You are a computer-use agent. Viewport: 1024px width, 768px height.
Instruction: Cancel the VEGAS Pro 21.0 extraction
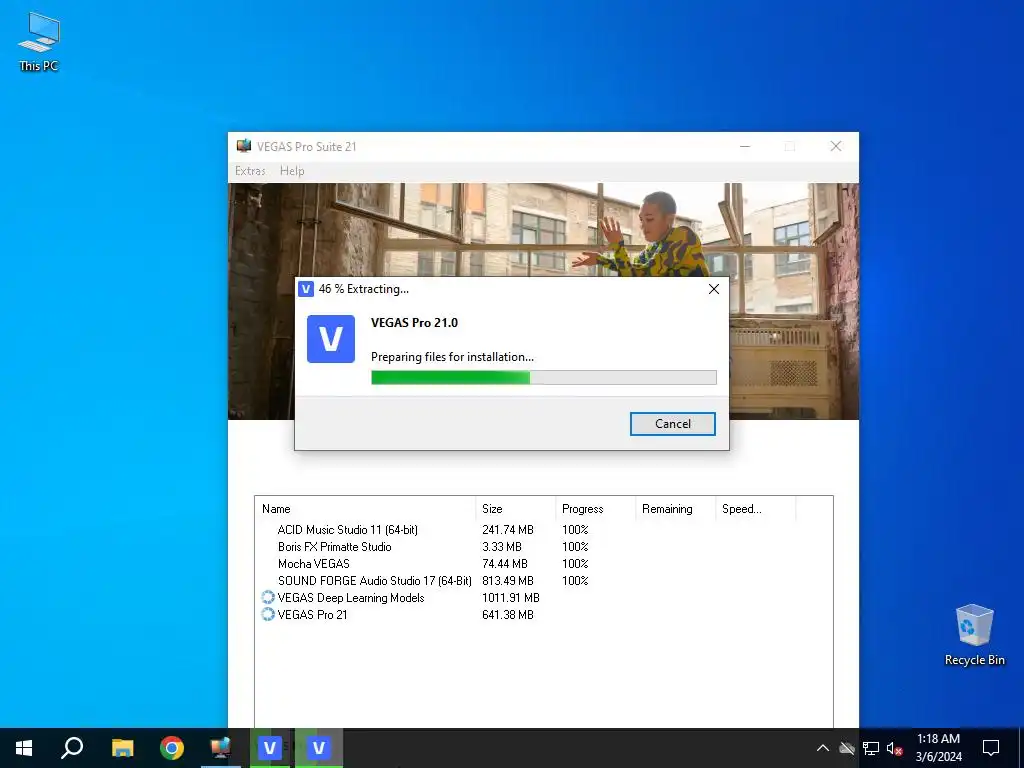click(x=672, y=424)
